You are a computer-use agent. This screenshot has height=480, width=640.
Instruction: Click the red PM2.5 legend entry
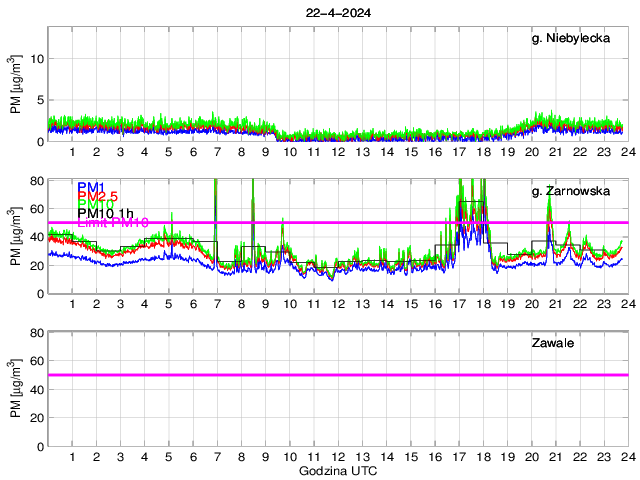click(x=98, y=197)
